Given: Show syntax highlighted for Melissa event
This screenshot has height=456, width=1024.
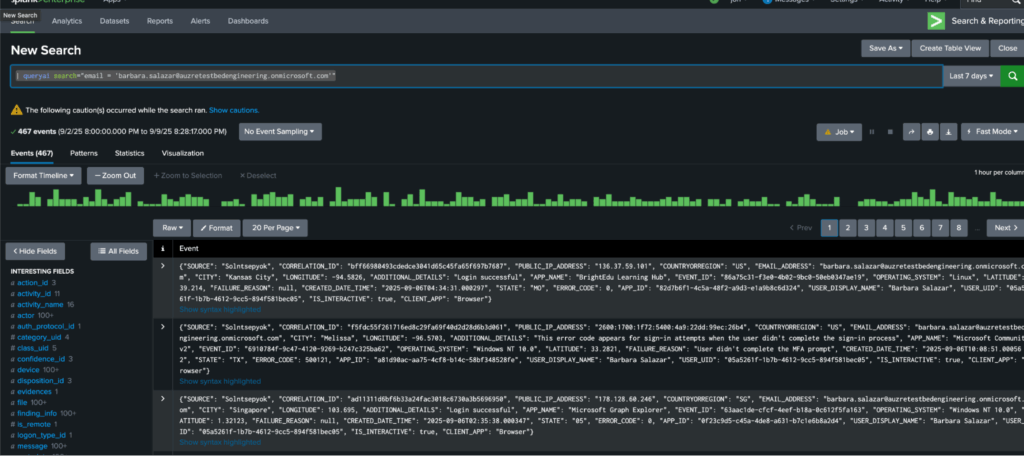Looking at the screenshot, I should pos(220,381).
